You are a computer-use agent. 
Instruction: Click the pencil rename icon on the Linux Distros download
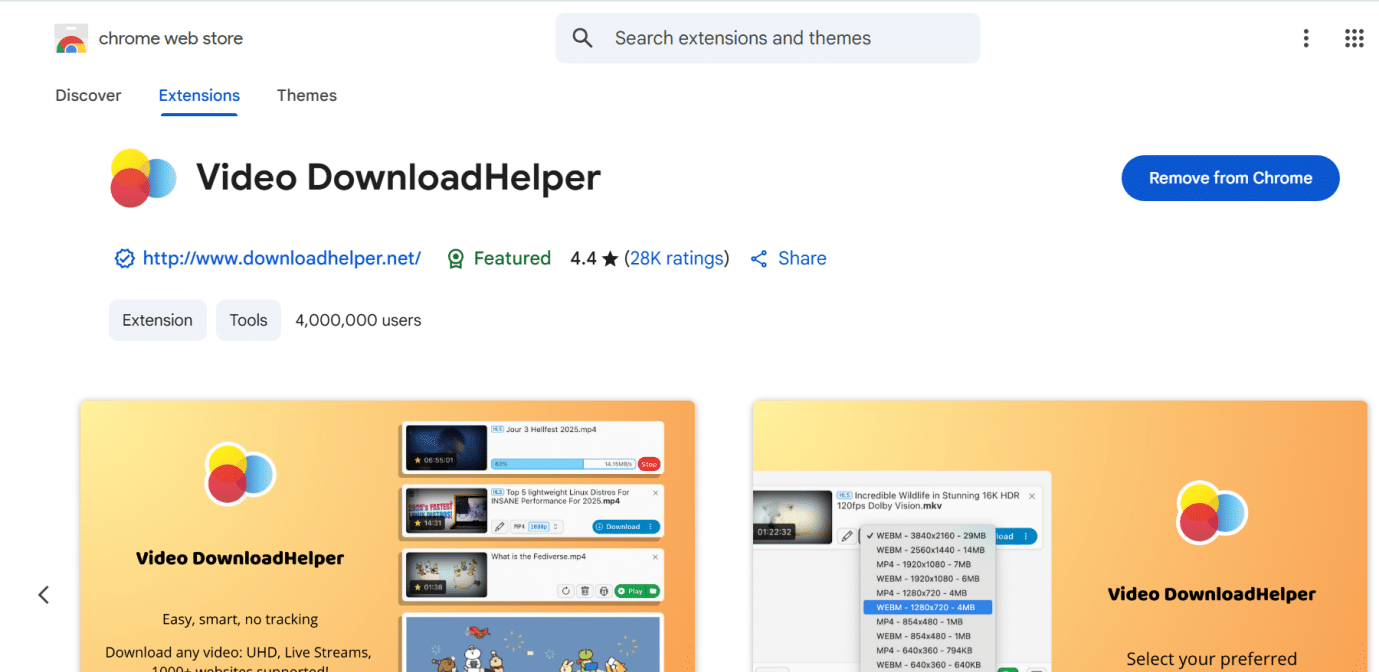[499, 527]
